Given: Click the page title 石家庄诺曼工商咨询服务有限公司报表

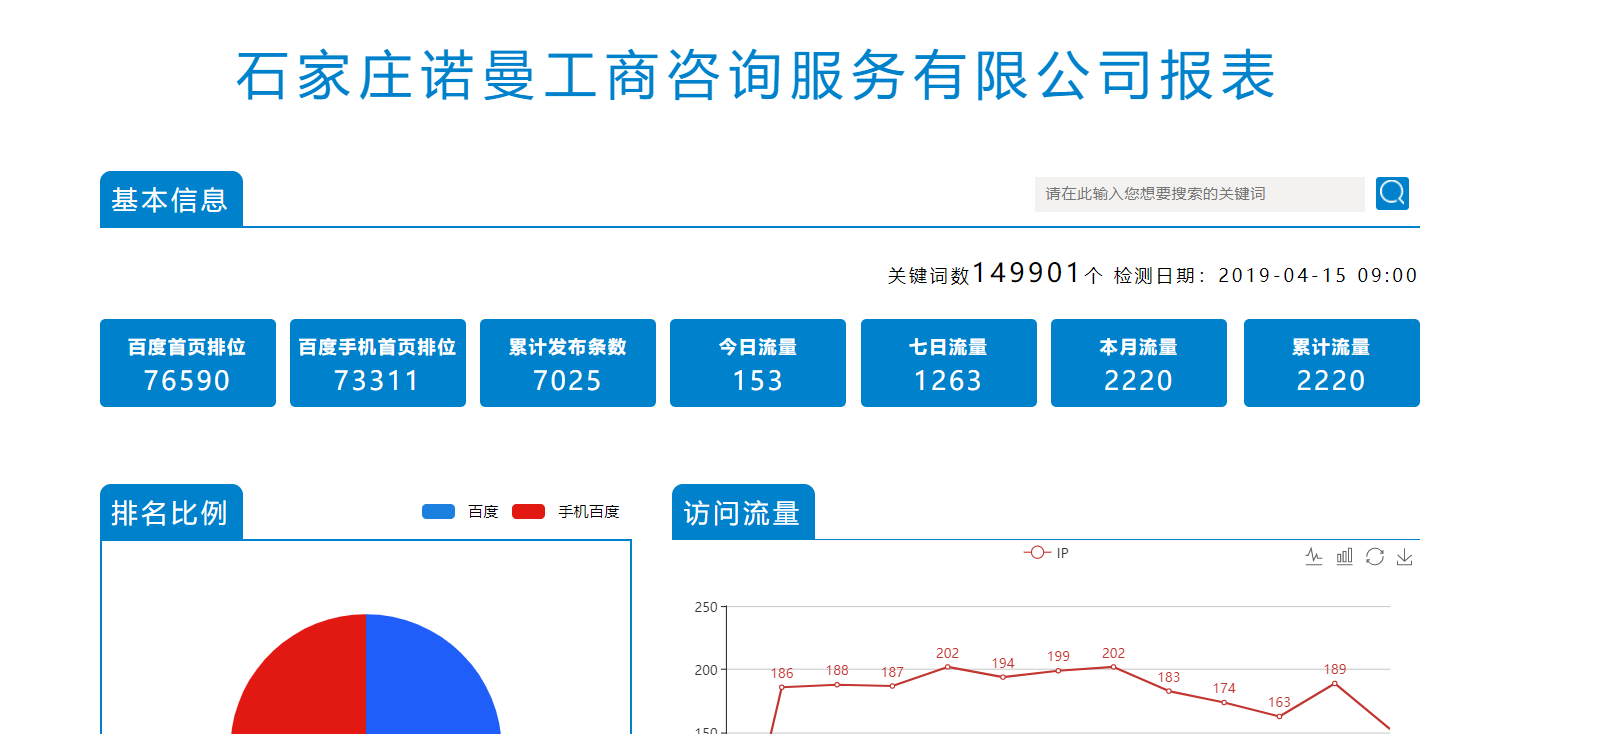Looking at the screenshot, I should (x=756, y=75).
